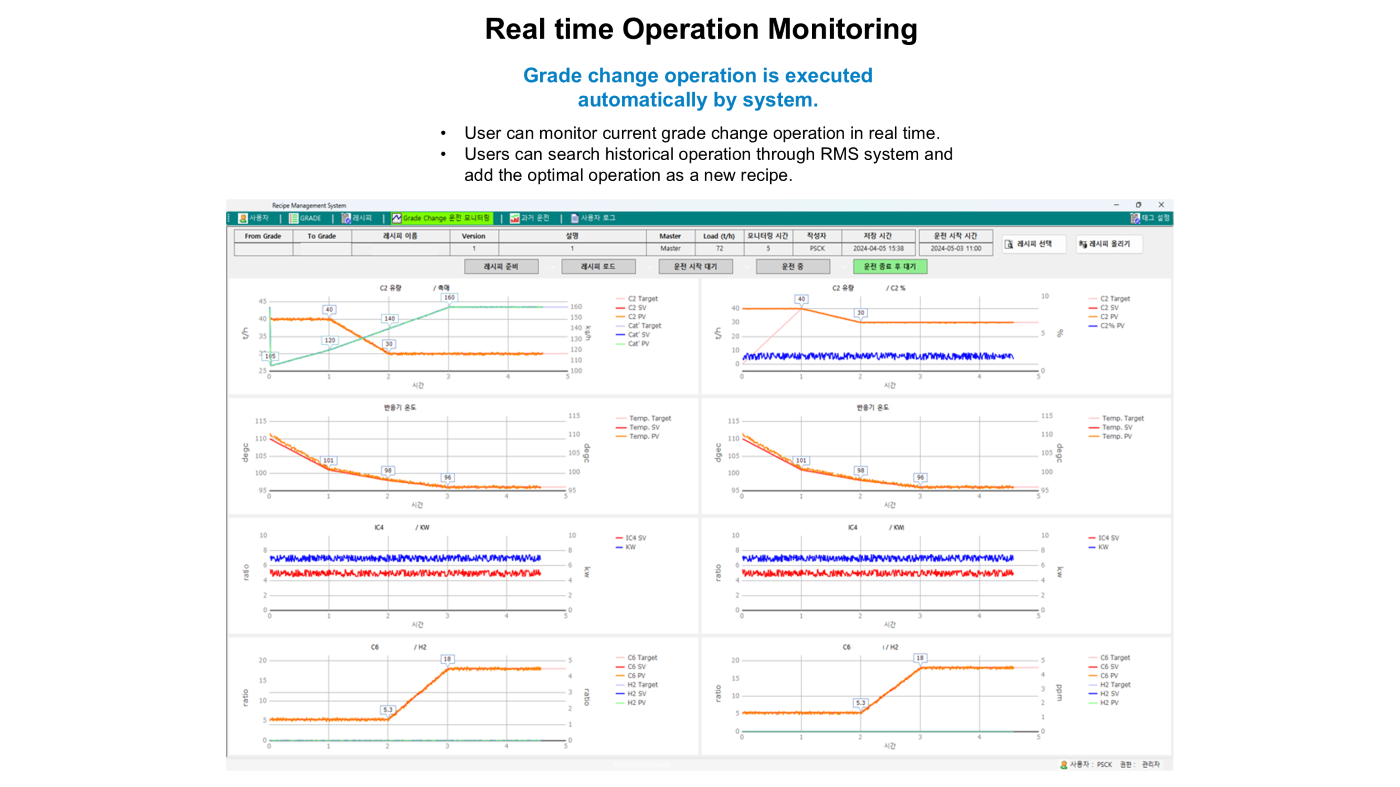Click the green 운전 종료 후 대기 button
Viewport: 1400px width, 787px height.
pyautogui.click(x=890, y=267)
